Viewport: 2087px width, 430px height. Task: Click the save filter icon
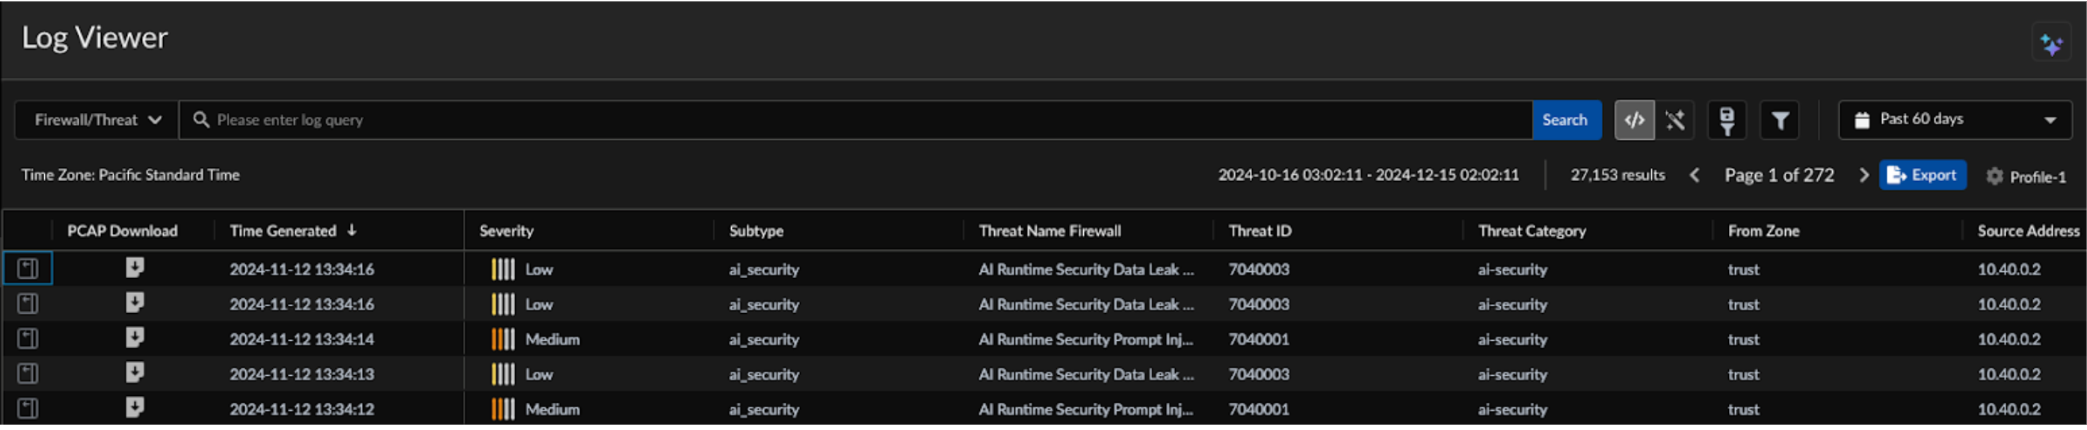click(1726, 120)
